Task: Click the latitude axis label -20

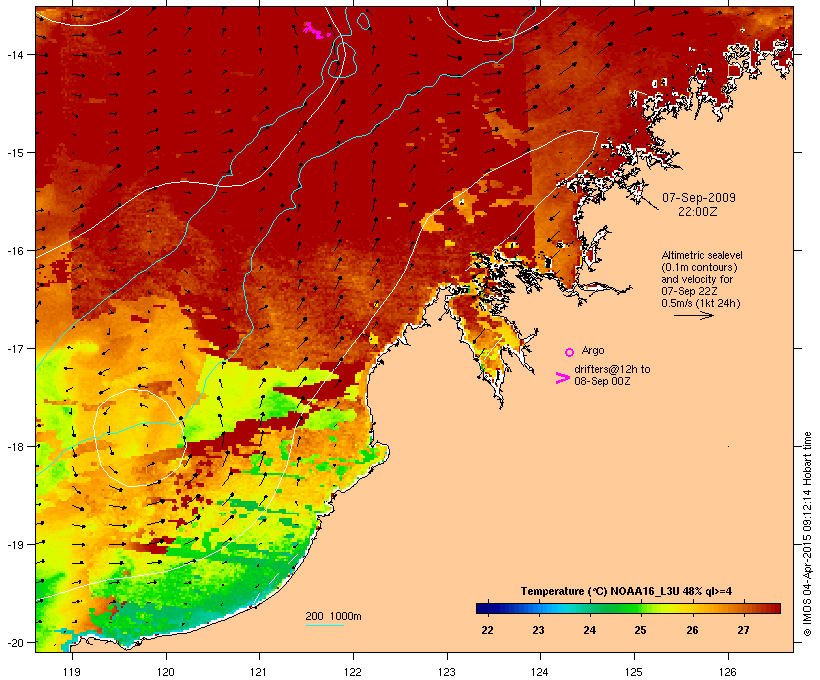Action: coord(14,643)
